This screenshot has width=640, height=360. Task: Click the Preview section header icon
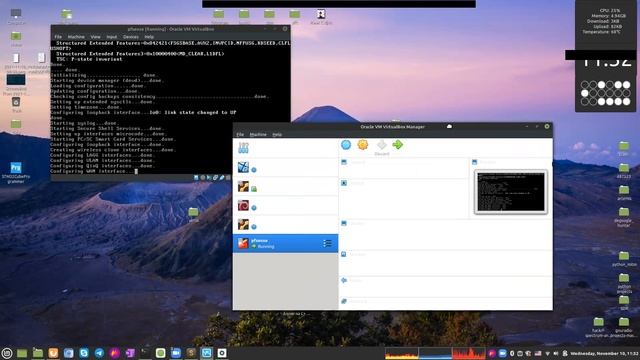[x=475, y=162]
